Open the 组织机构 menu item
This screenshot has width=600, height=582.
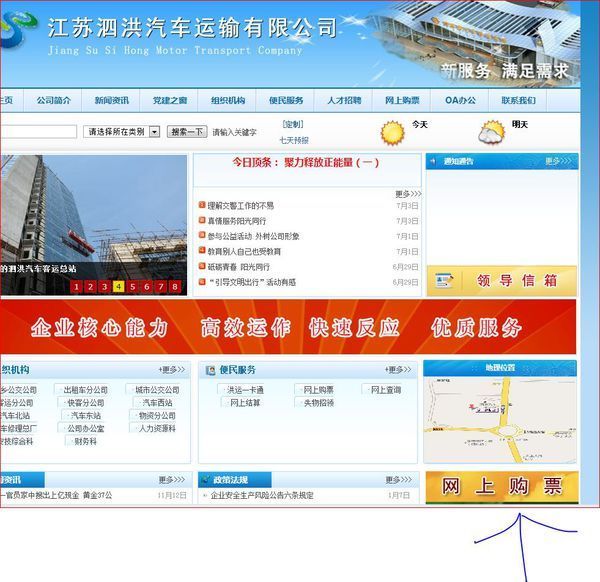pos(228,100)
